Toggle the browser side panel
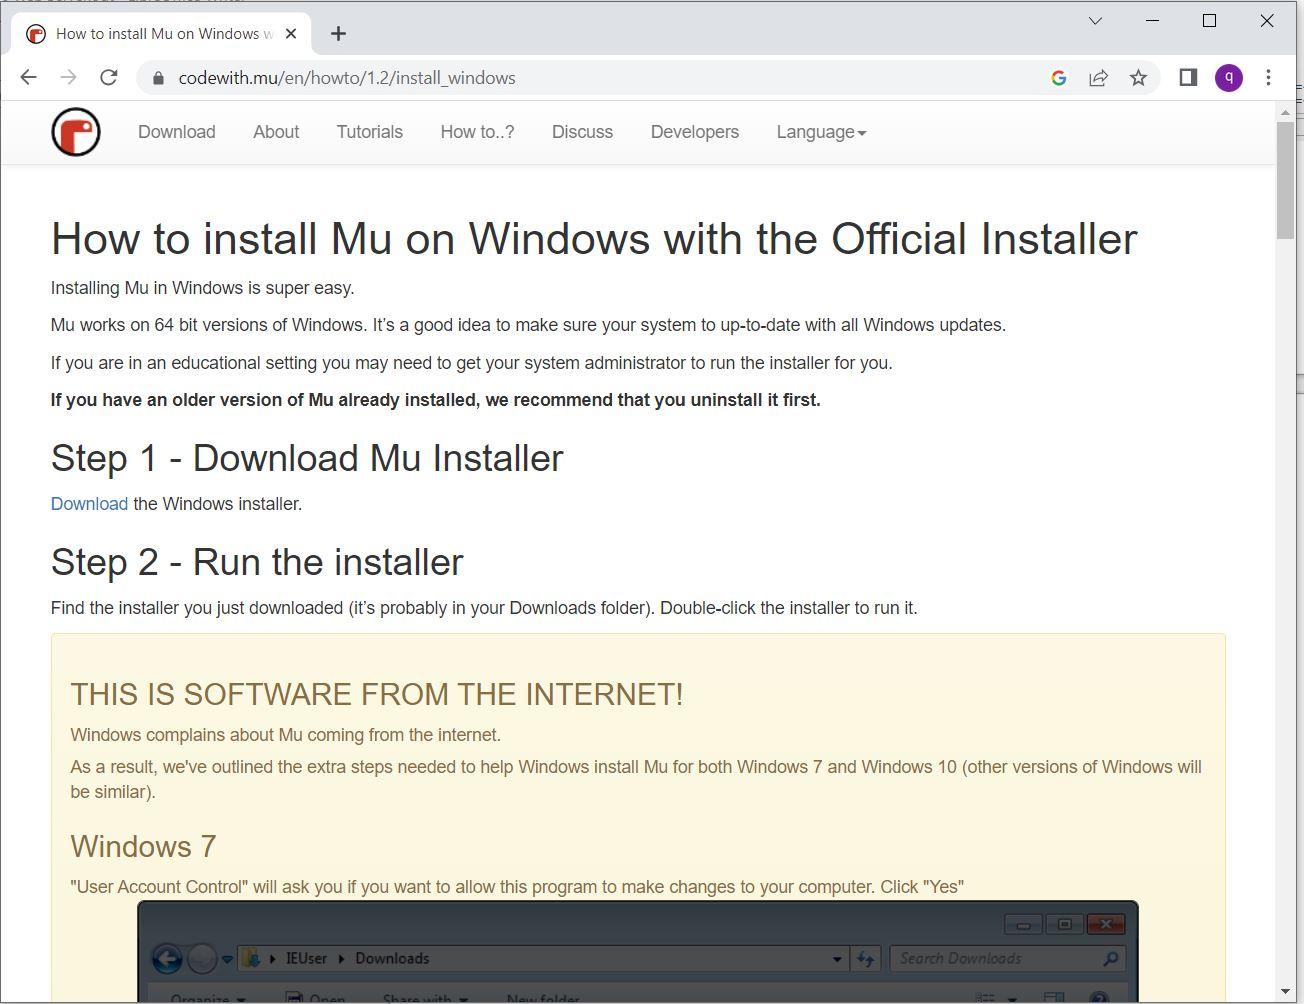The image size is (1304, 1004). [1187, 77]
